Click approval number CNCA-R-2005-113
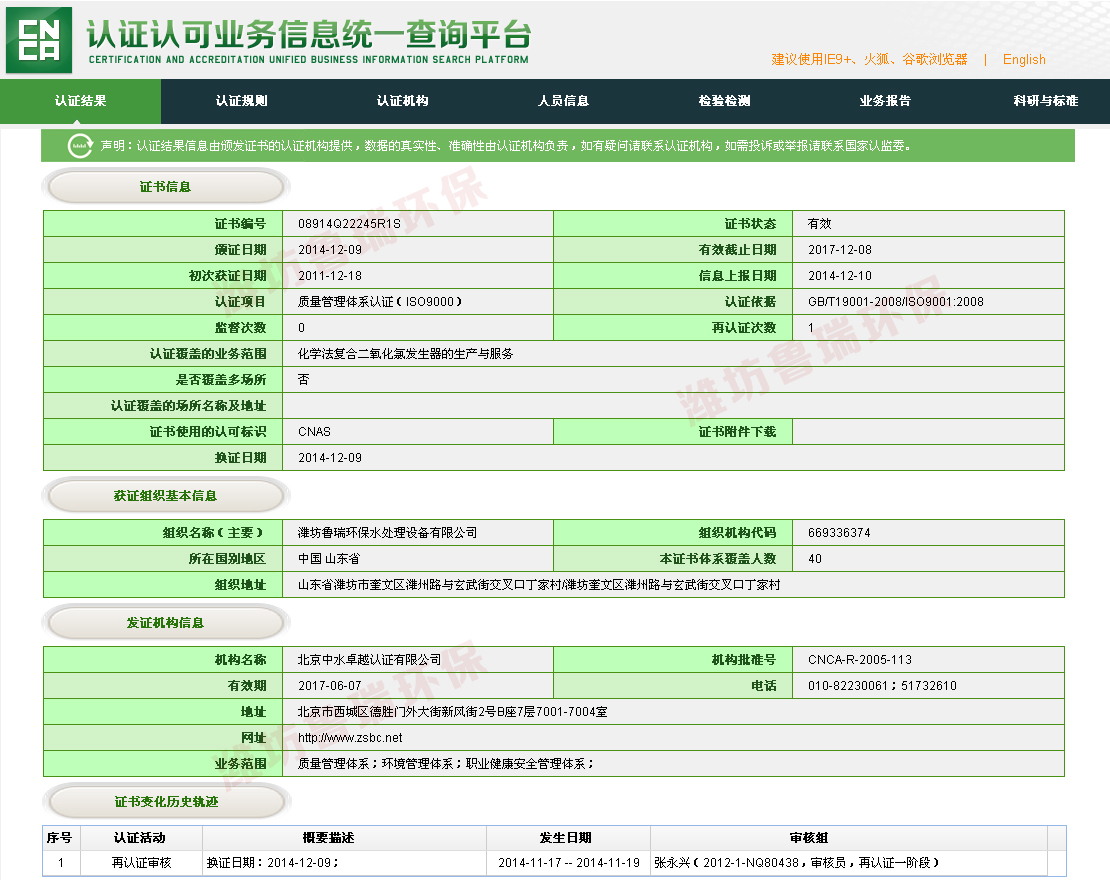1110x880 pixels. coord(859,660)
